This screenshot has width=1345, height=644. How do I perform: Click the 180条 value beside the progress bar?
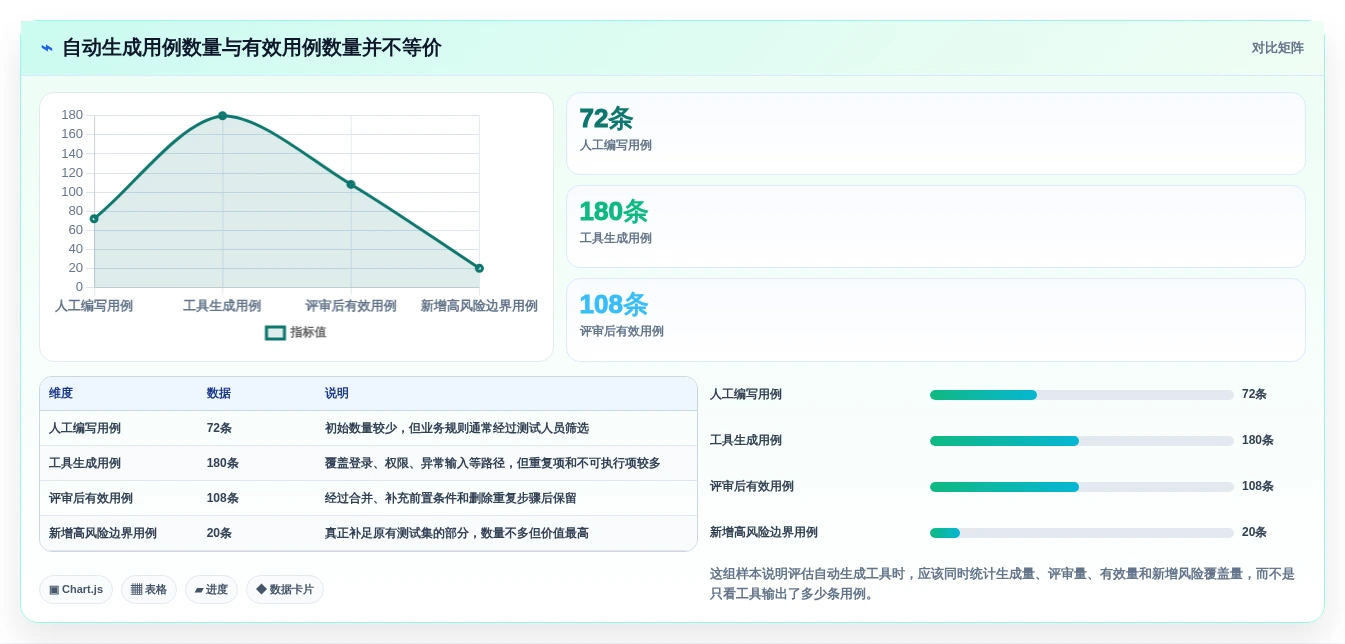pos(1258,440)
